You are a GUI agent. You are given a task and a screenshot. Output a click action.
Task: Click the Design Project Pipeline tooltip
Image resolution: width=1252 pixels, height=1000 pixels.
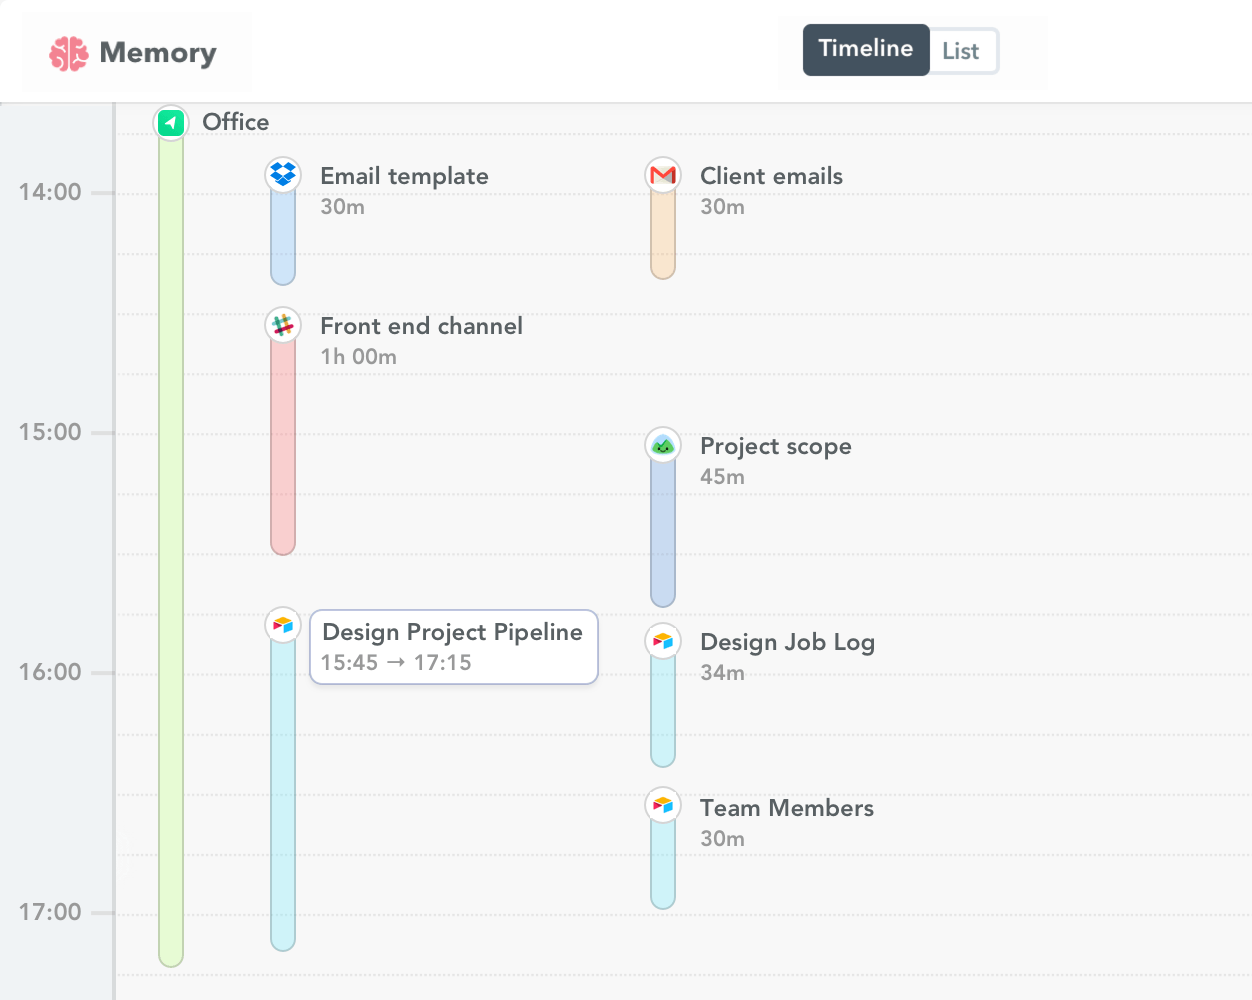452,646
